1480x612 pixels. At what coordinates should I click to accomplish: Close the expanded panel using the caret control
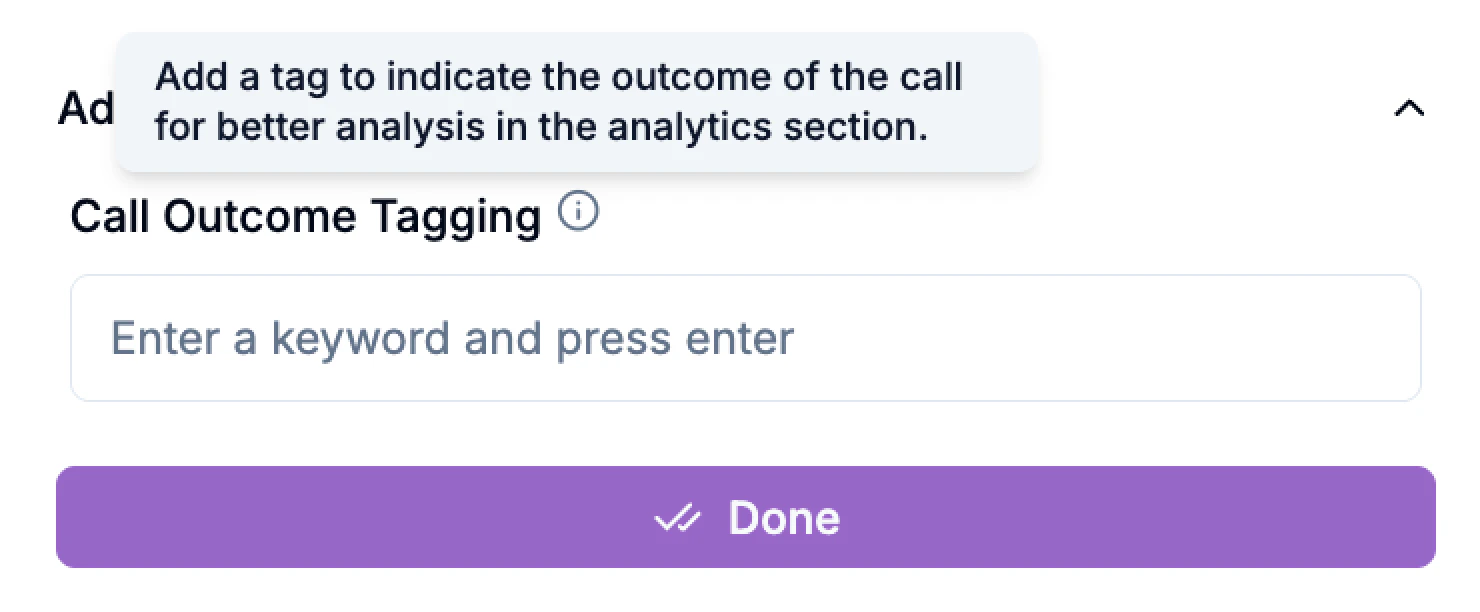coord(1409,108)
